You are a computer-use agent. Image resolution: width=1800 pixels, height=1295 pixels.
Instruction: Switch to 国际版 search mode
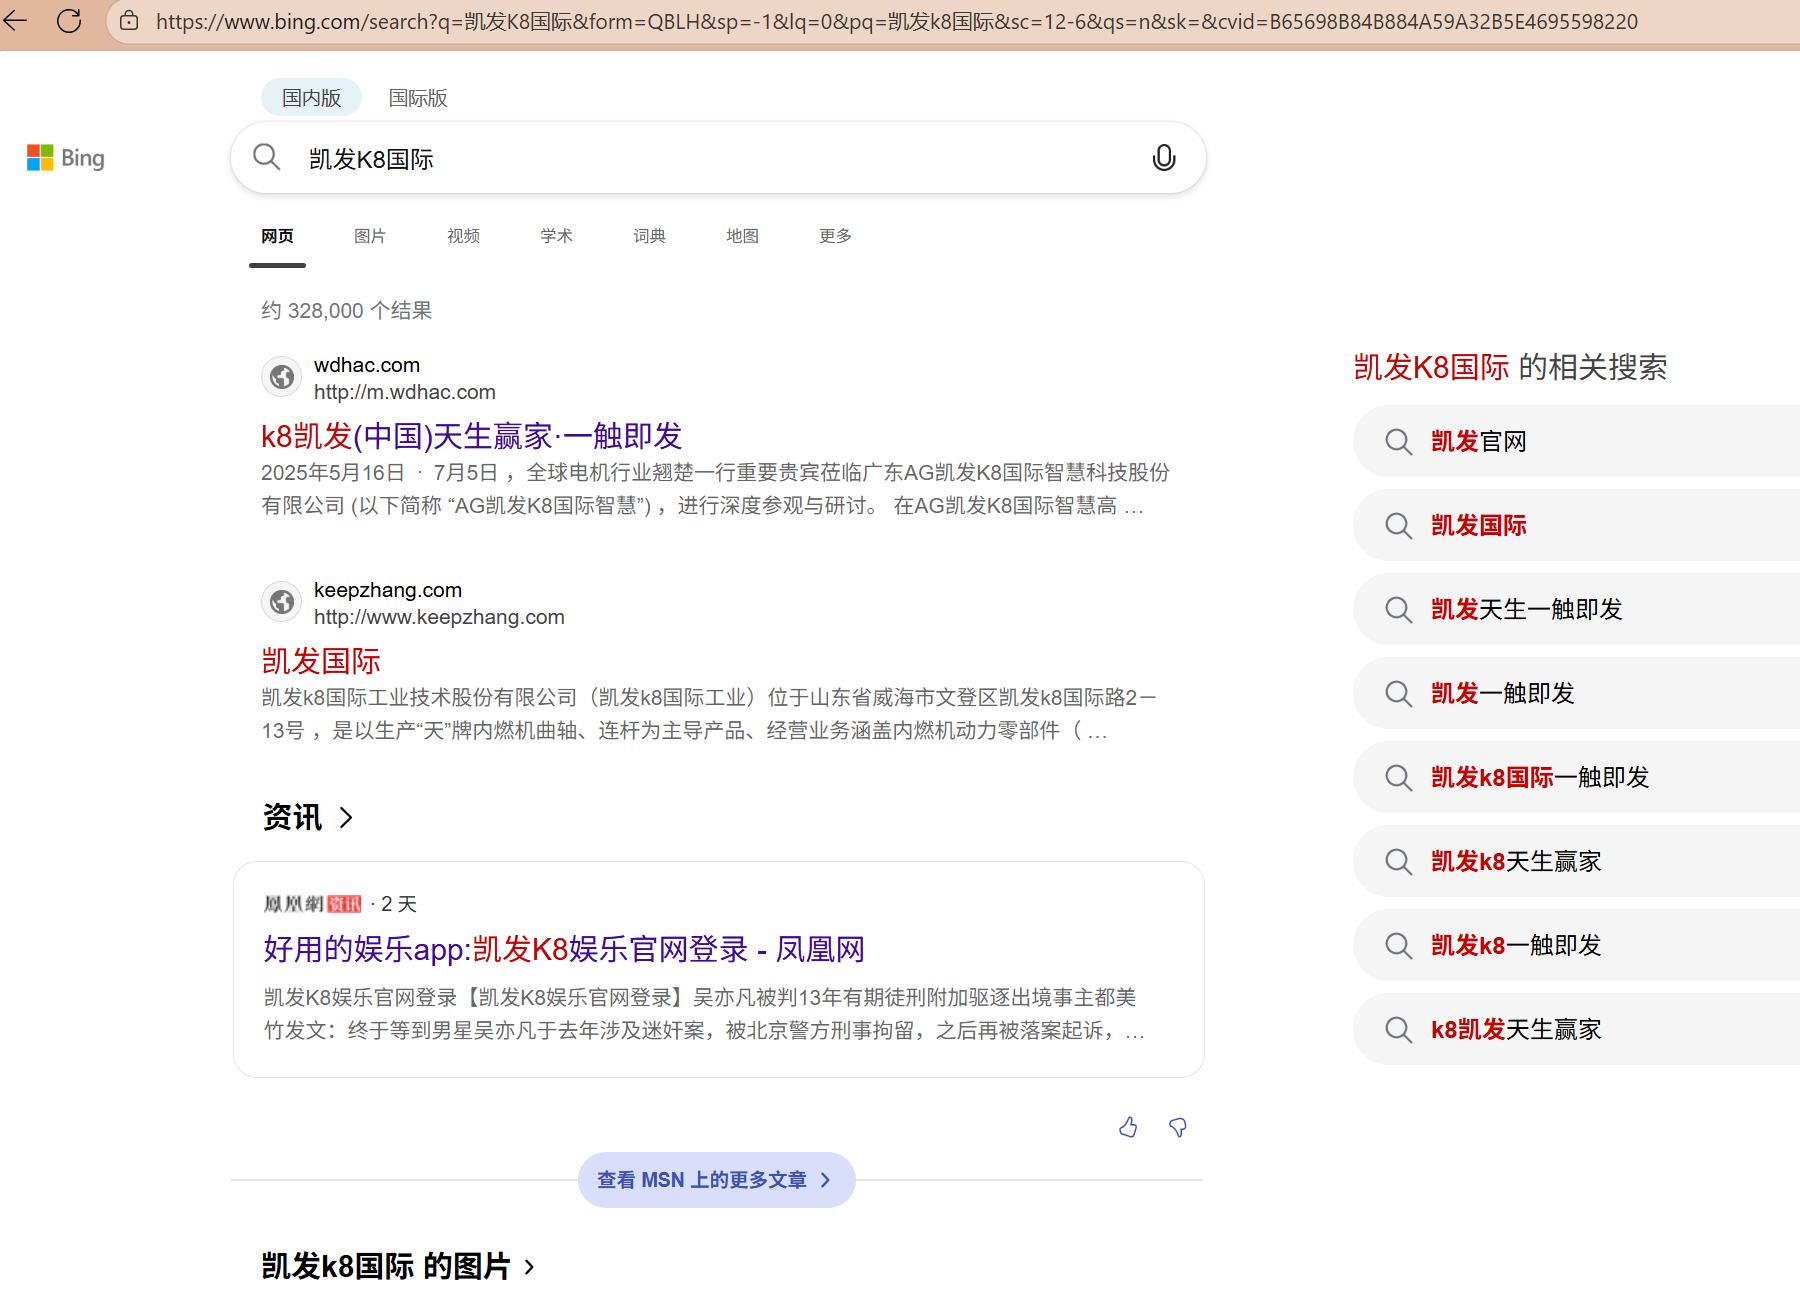(x=418, y=98)
